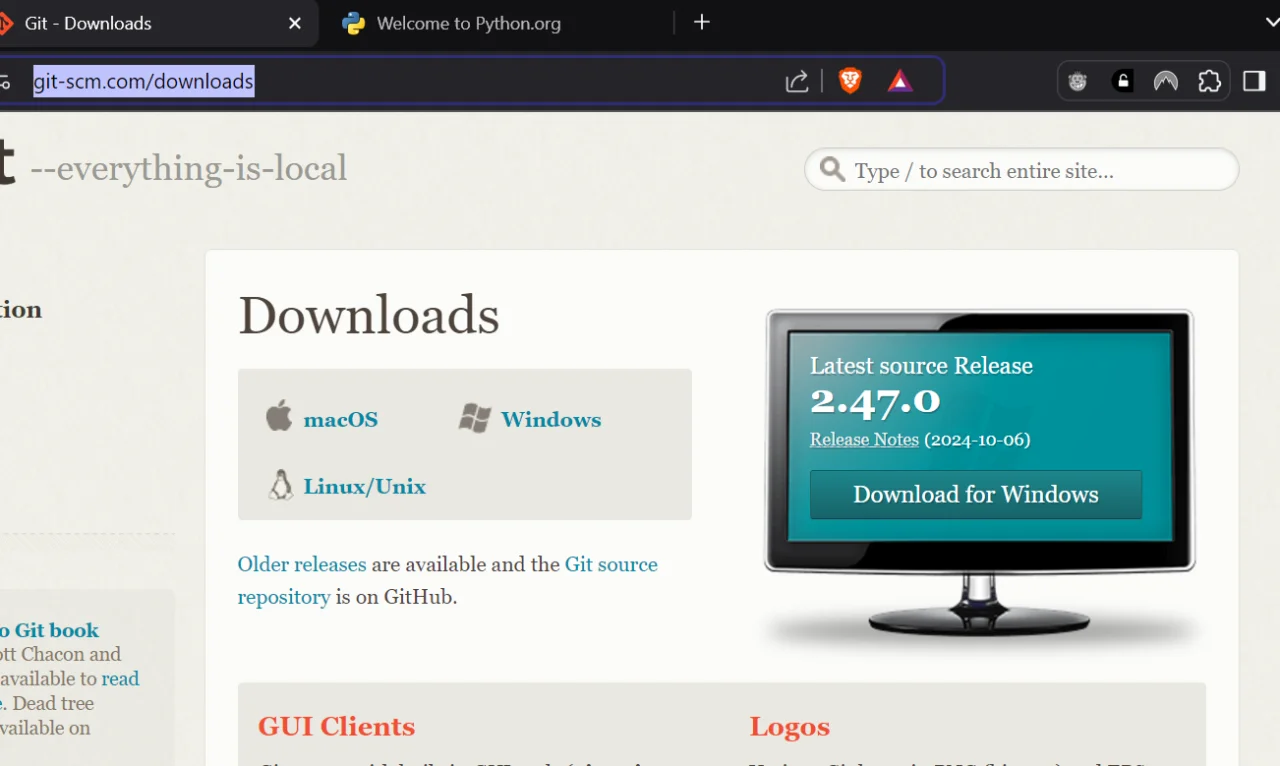1280x766 pixels.
Task: Click the release date (2024-10-06)
Action: tap(977, 439)
